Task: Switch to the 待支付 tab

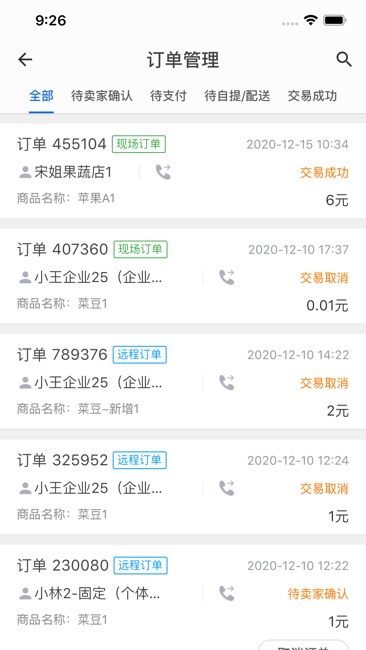Action: [168, 96]
